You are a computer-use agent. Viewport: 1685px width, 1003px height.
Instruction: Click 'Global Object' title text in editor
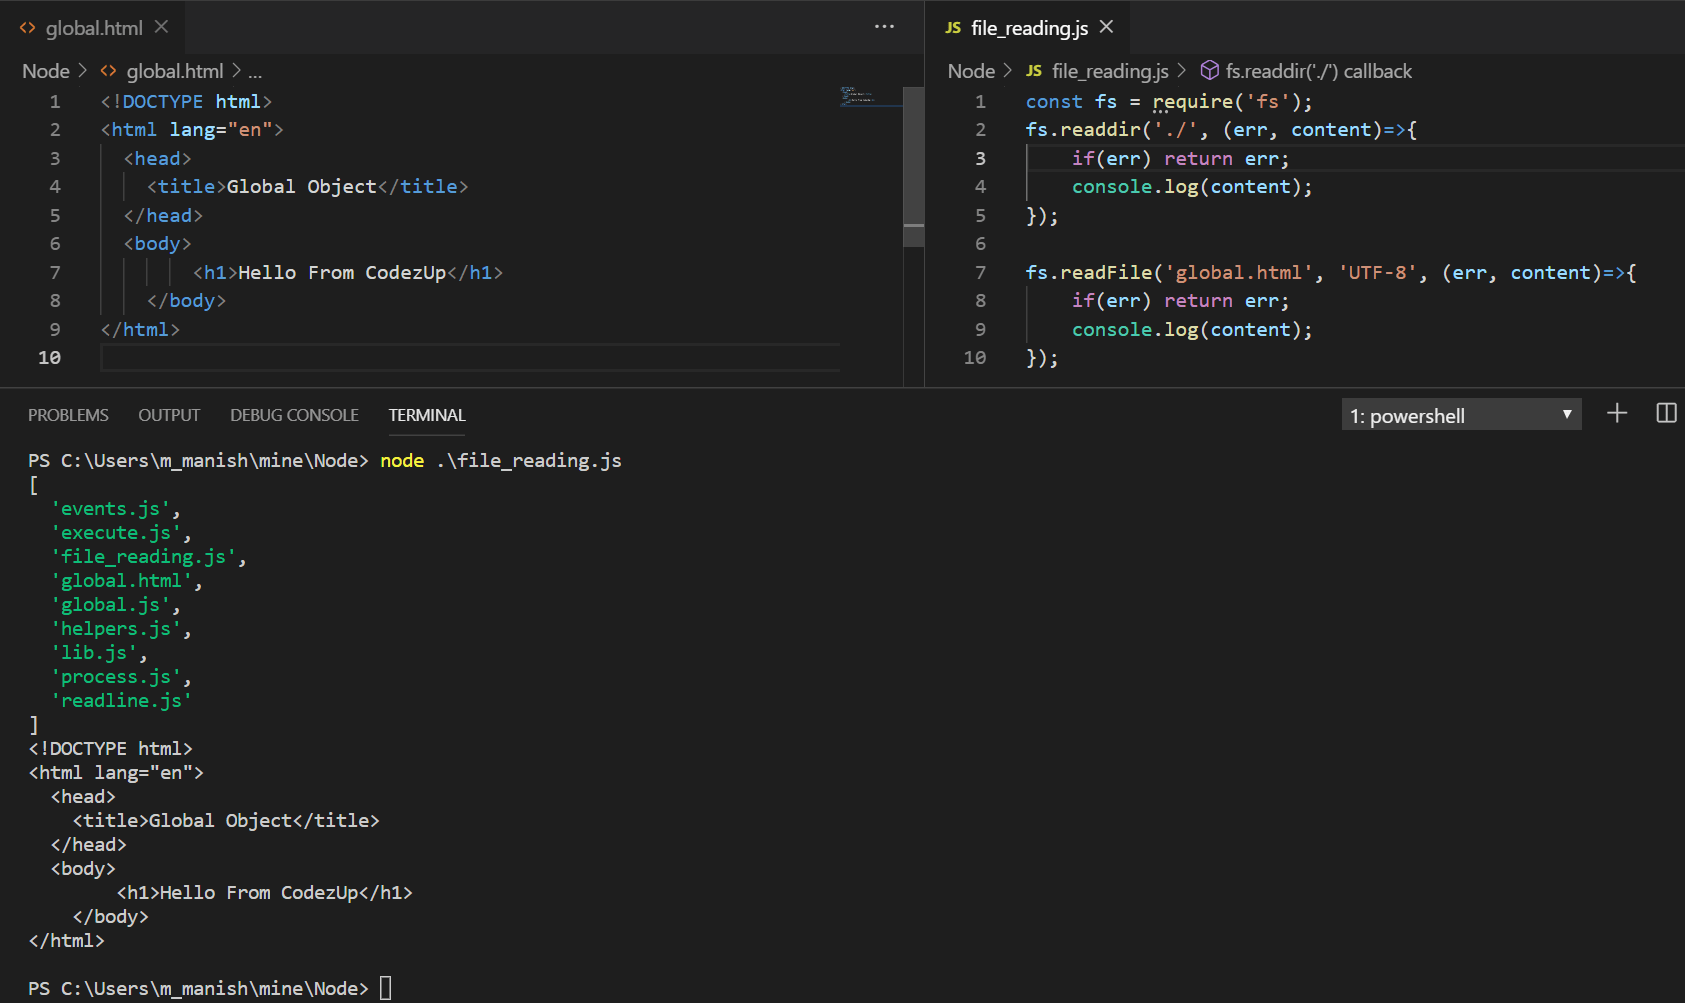302,187
